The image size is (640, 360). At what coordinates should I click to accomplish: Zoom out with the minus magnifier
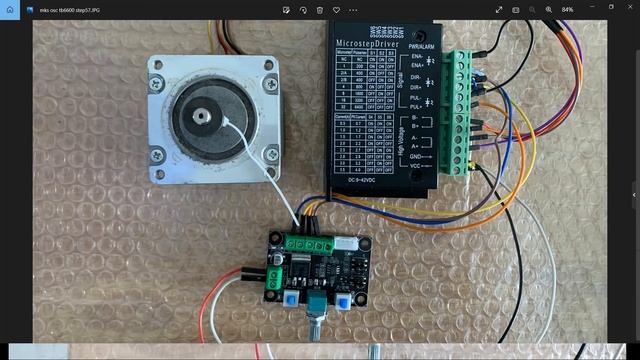tap(532, 10)
